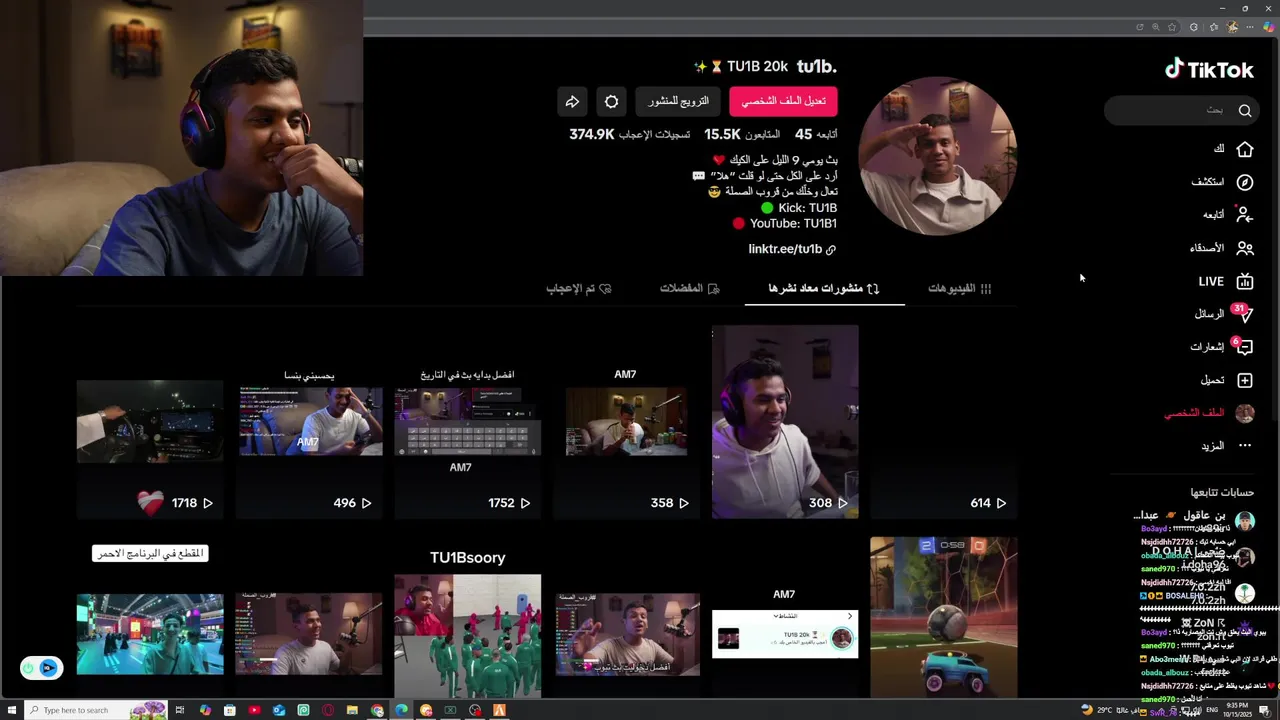This screenshot has width=1280, height=720.
Task: Open the video with 1752 plays
Action: point(467,422)
